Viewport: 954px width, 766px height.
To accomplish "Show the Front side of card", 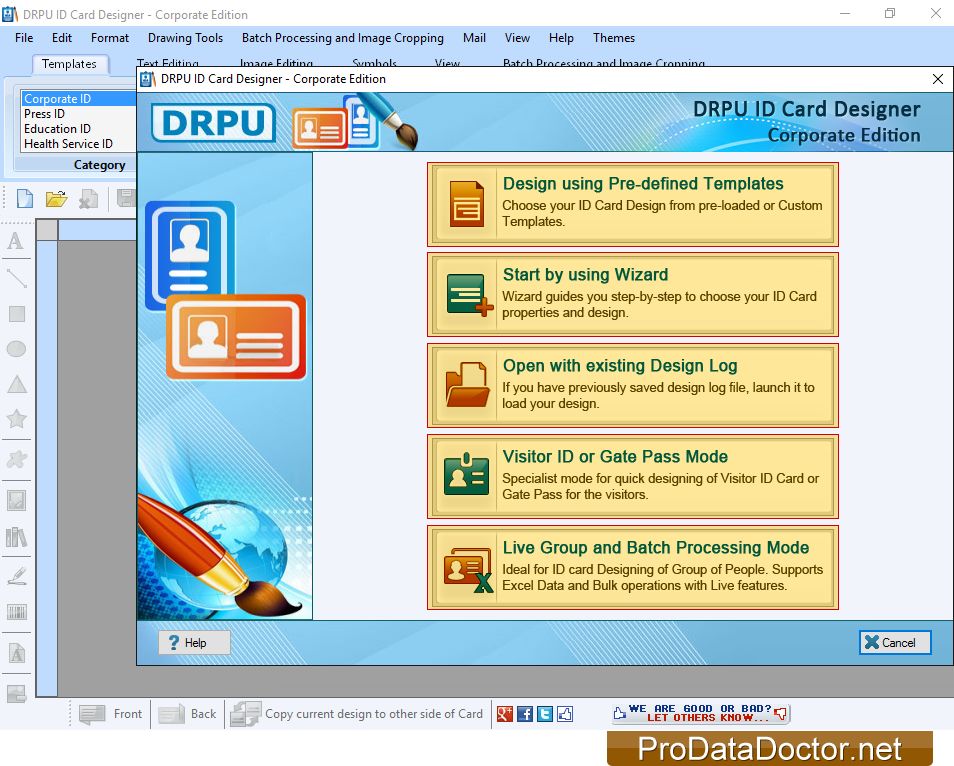I will pos(110,714).
